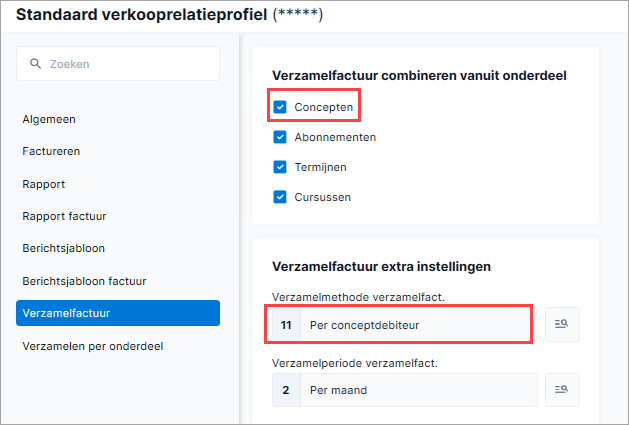Click the code 2 box of Verzamelperiode
Viewport: 629px width, 425px height.
tap(286, 390)
